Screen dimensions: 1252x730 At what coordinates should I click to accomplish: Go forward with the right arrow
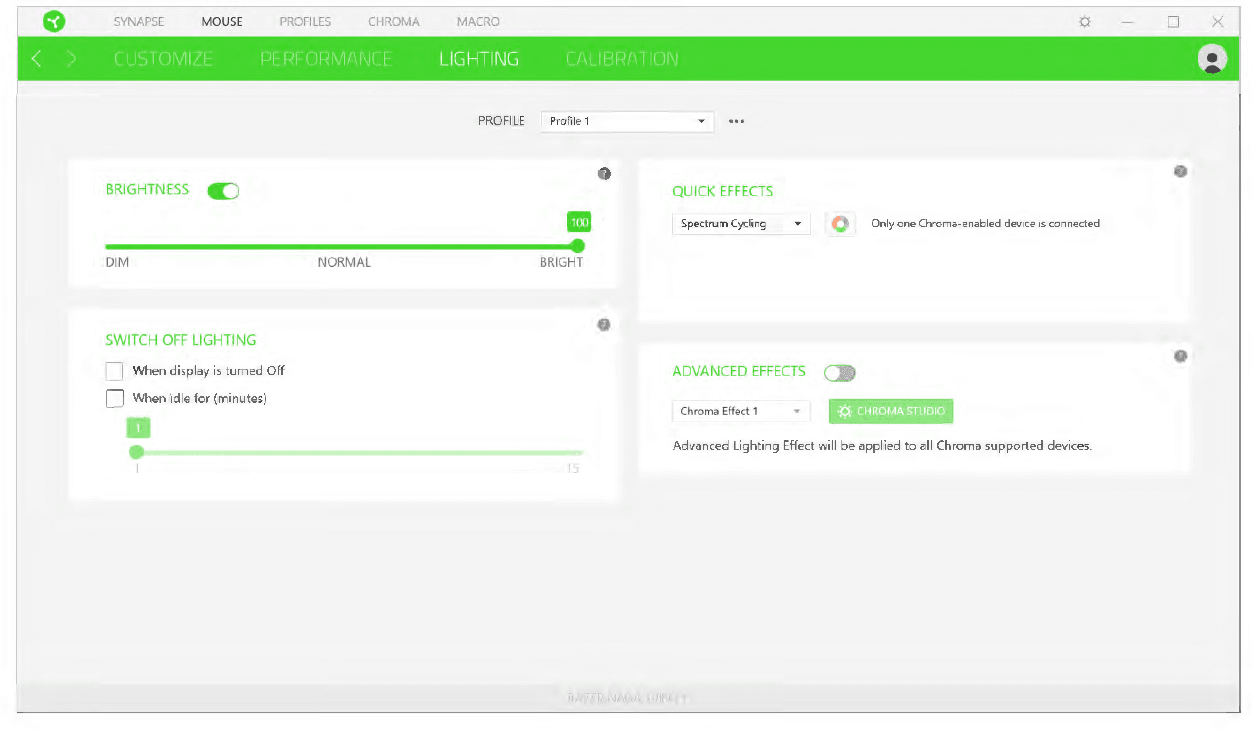click(71, 59)
